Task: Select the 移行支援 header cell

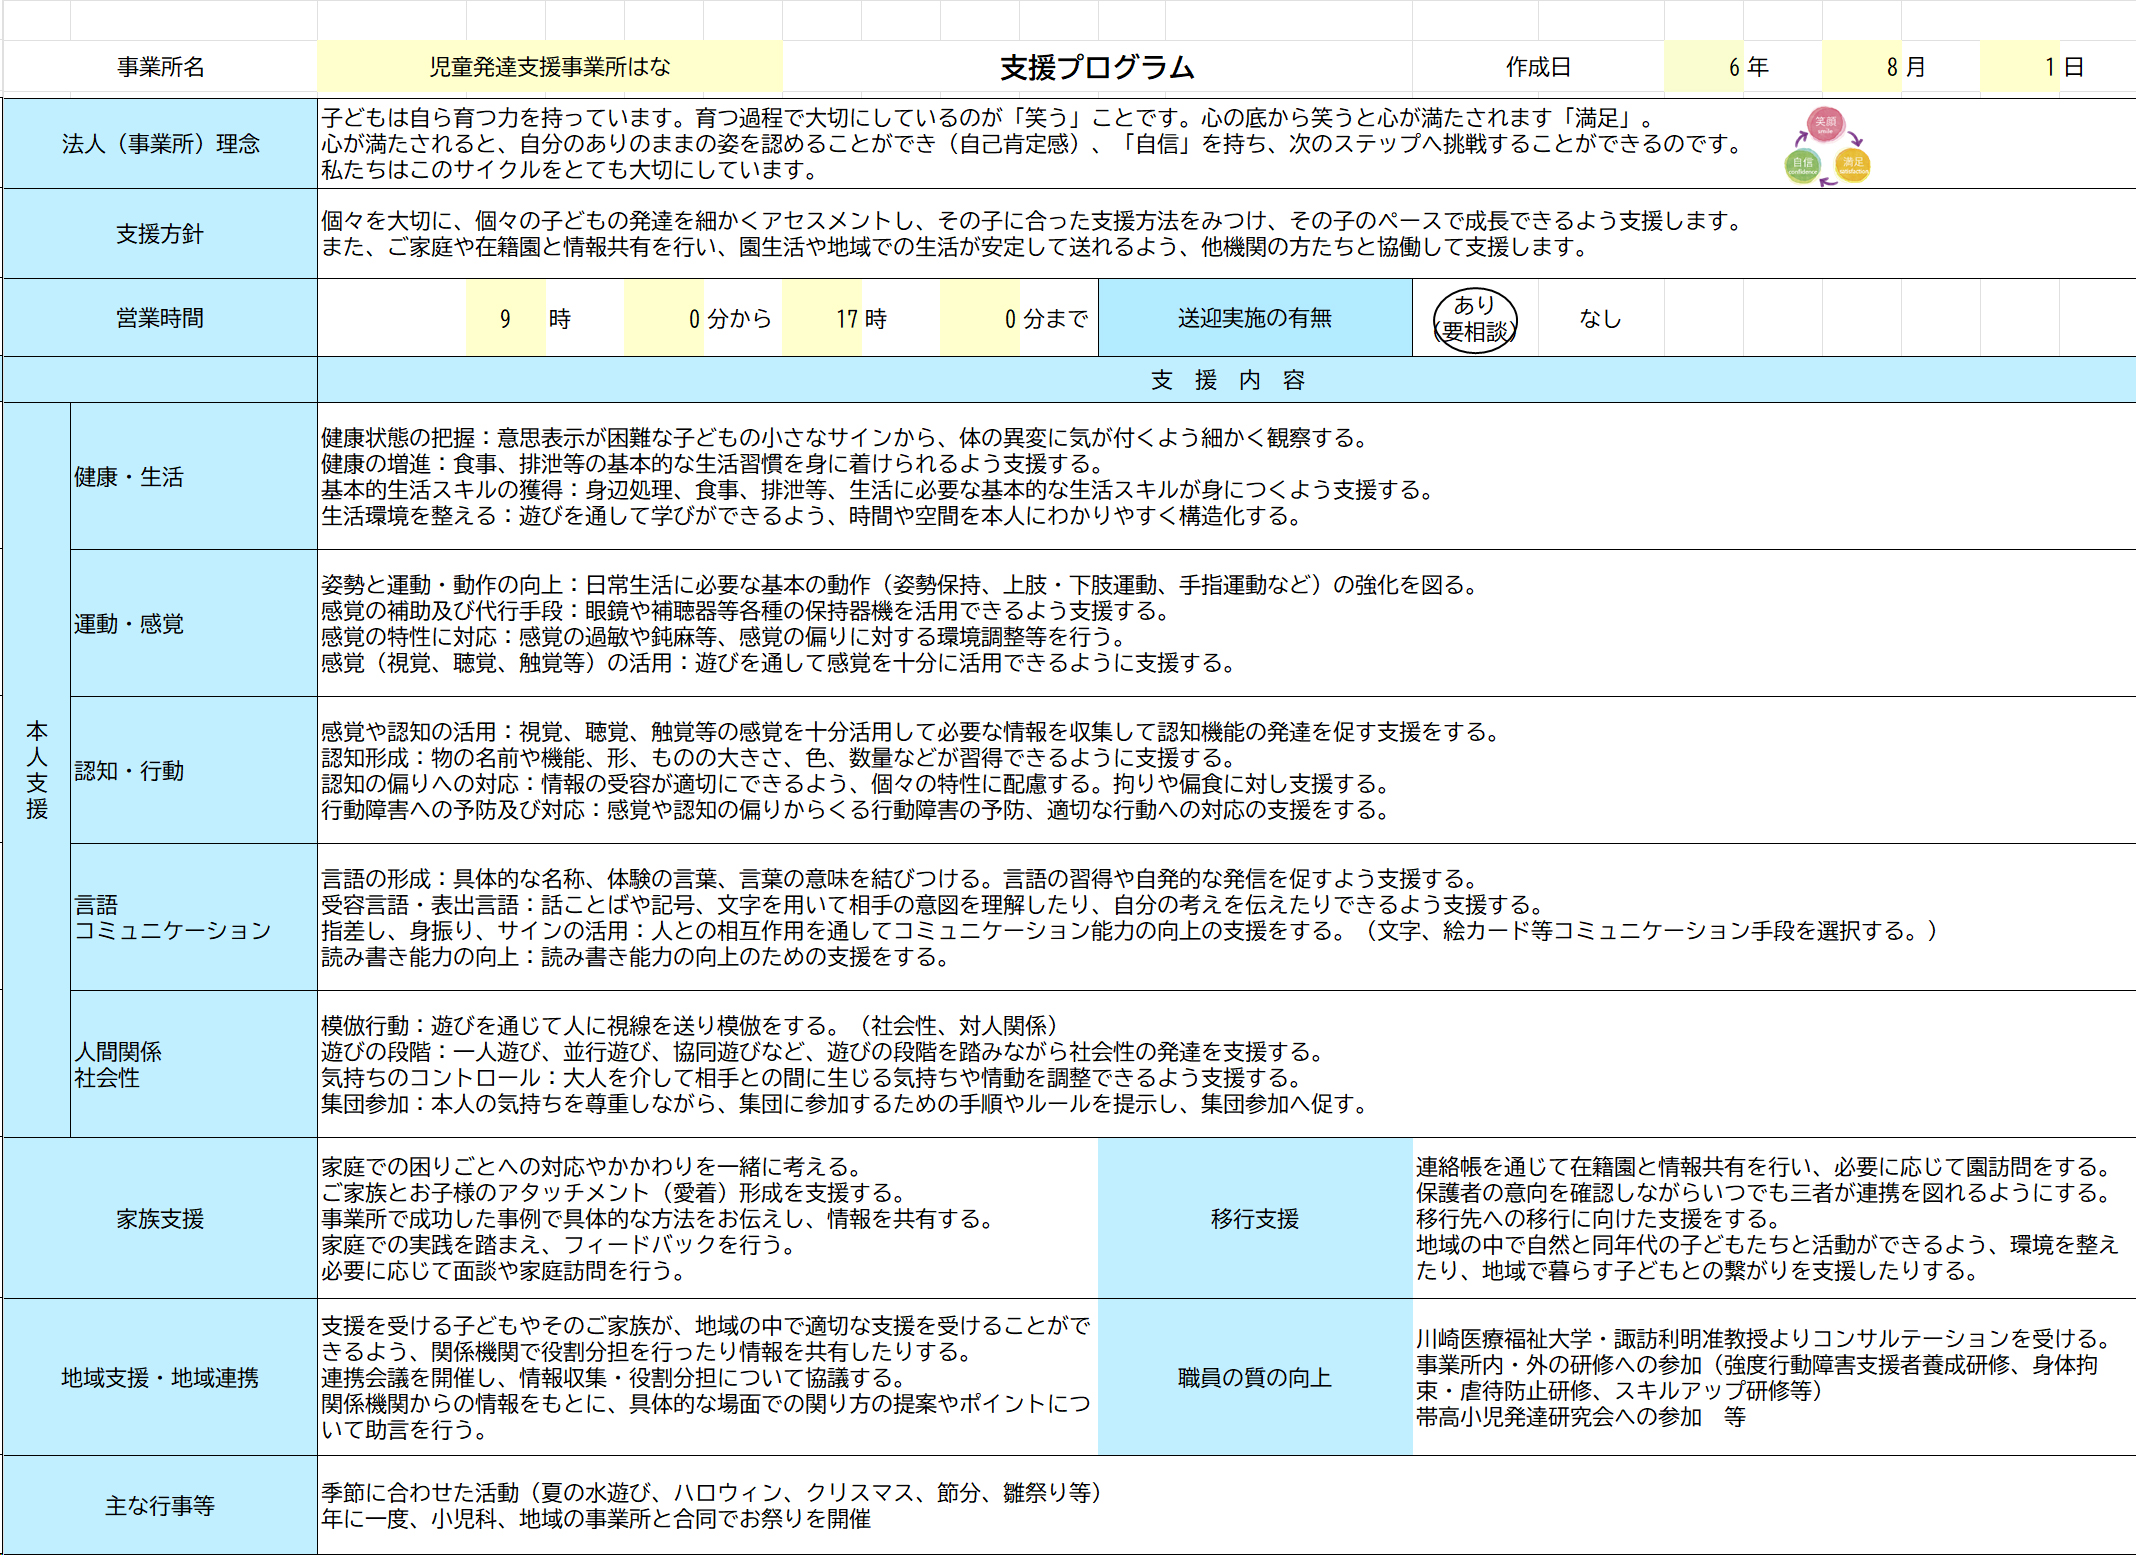Action: (1255, 1219)
